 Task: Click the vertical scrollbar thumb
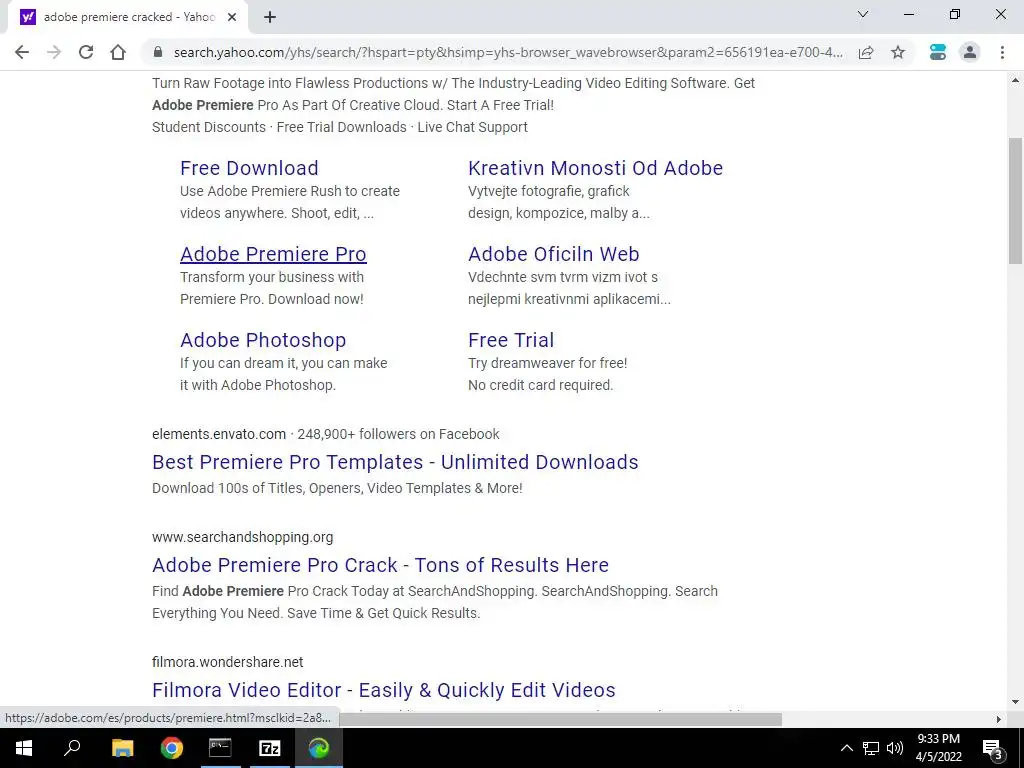(x=1015, y=200)
